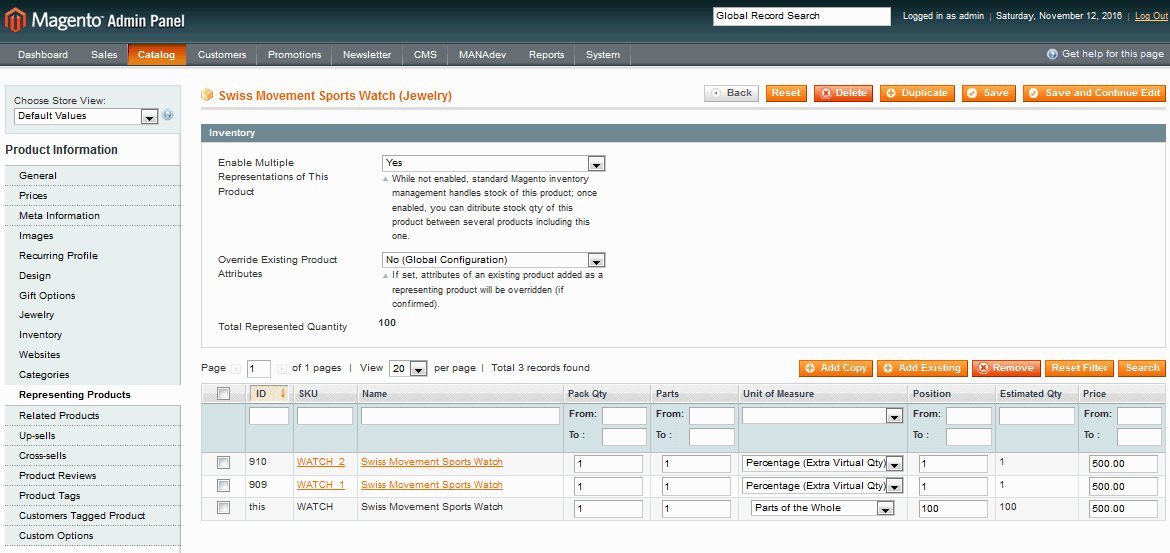This screenshot has height=553, width=1170.
Task: Open the Newsletter menu
Action: point(367,54)
